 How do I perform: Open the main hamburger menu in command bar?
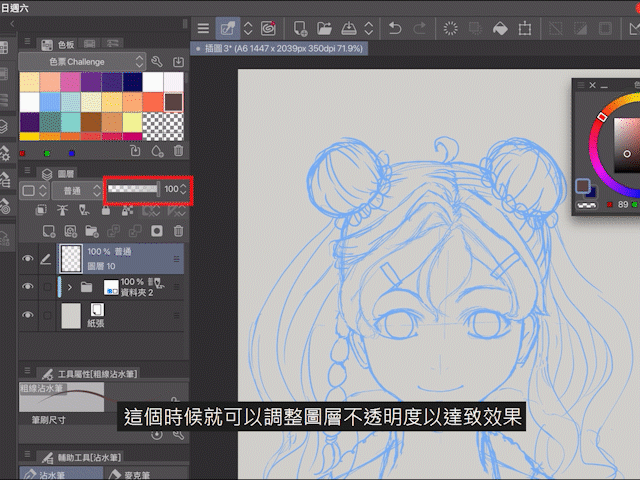coord(203,29)
